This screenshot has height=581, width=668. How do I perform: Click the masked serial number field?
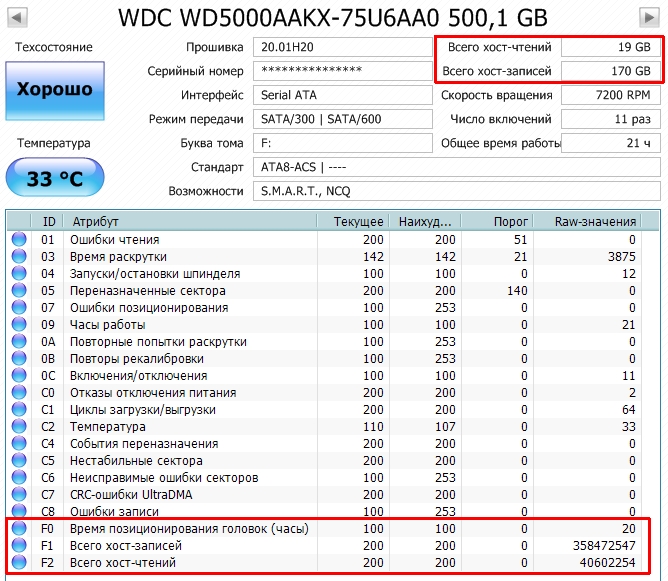point(343,71)
